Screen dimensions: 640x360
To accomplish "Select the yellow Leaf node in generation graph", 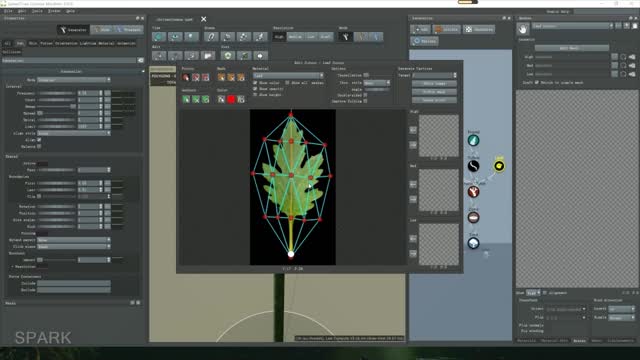I will 499,166.
